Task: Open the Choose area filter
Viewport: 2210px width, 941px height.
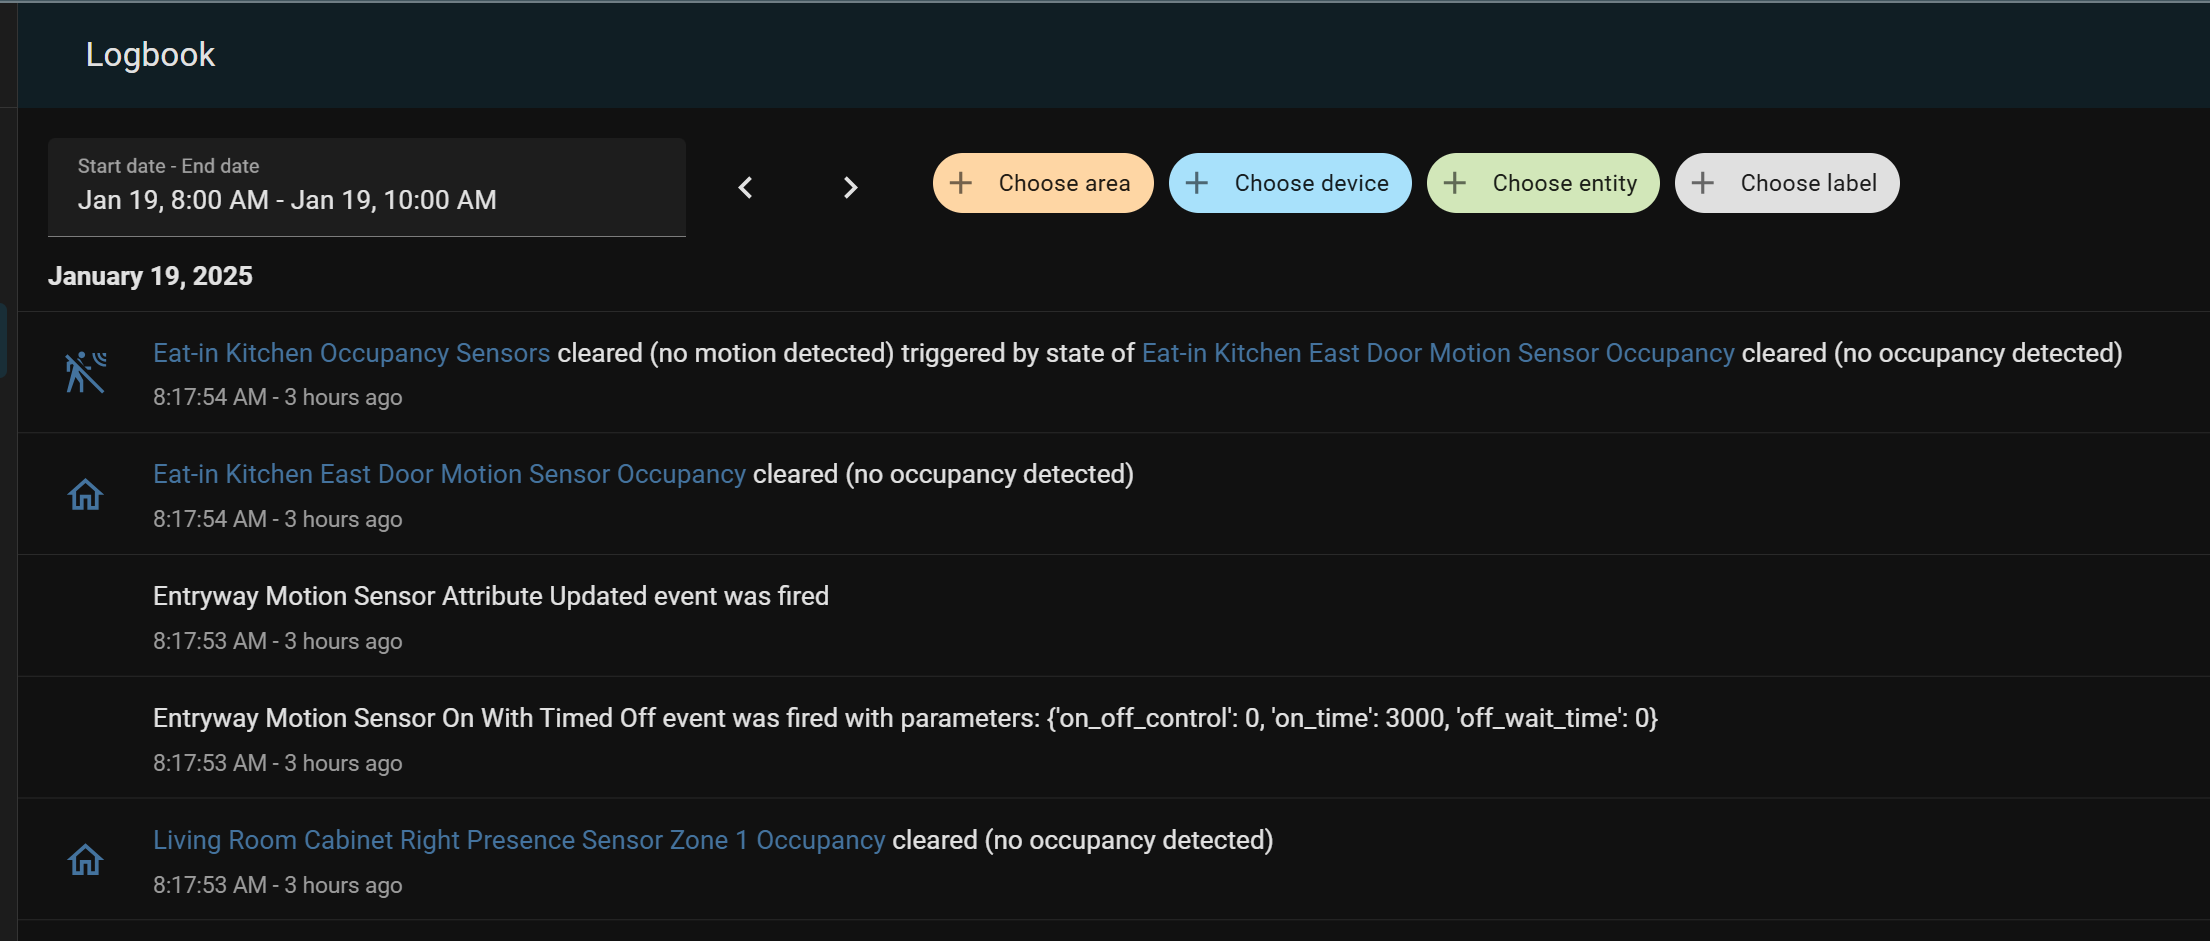Action: (1063, 183)
